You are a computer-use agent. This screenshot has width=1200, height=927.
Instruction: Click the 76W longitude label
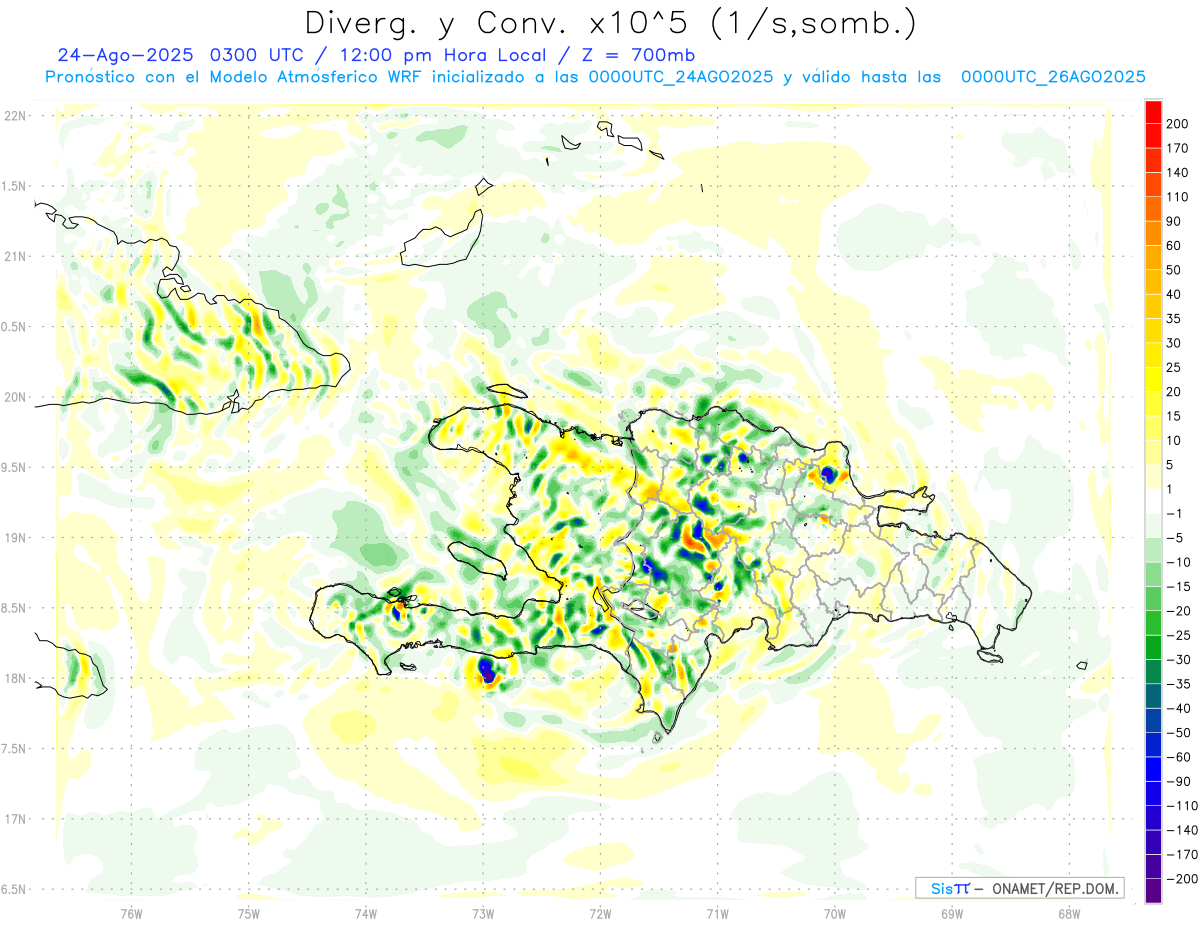tap(131, 912)
